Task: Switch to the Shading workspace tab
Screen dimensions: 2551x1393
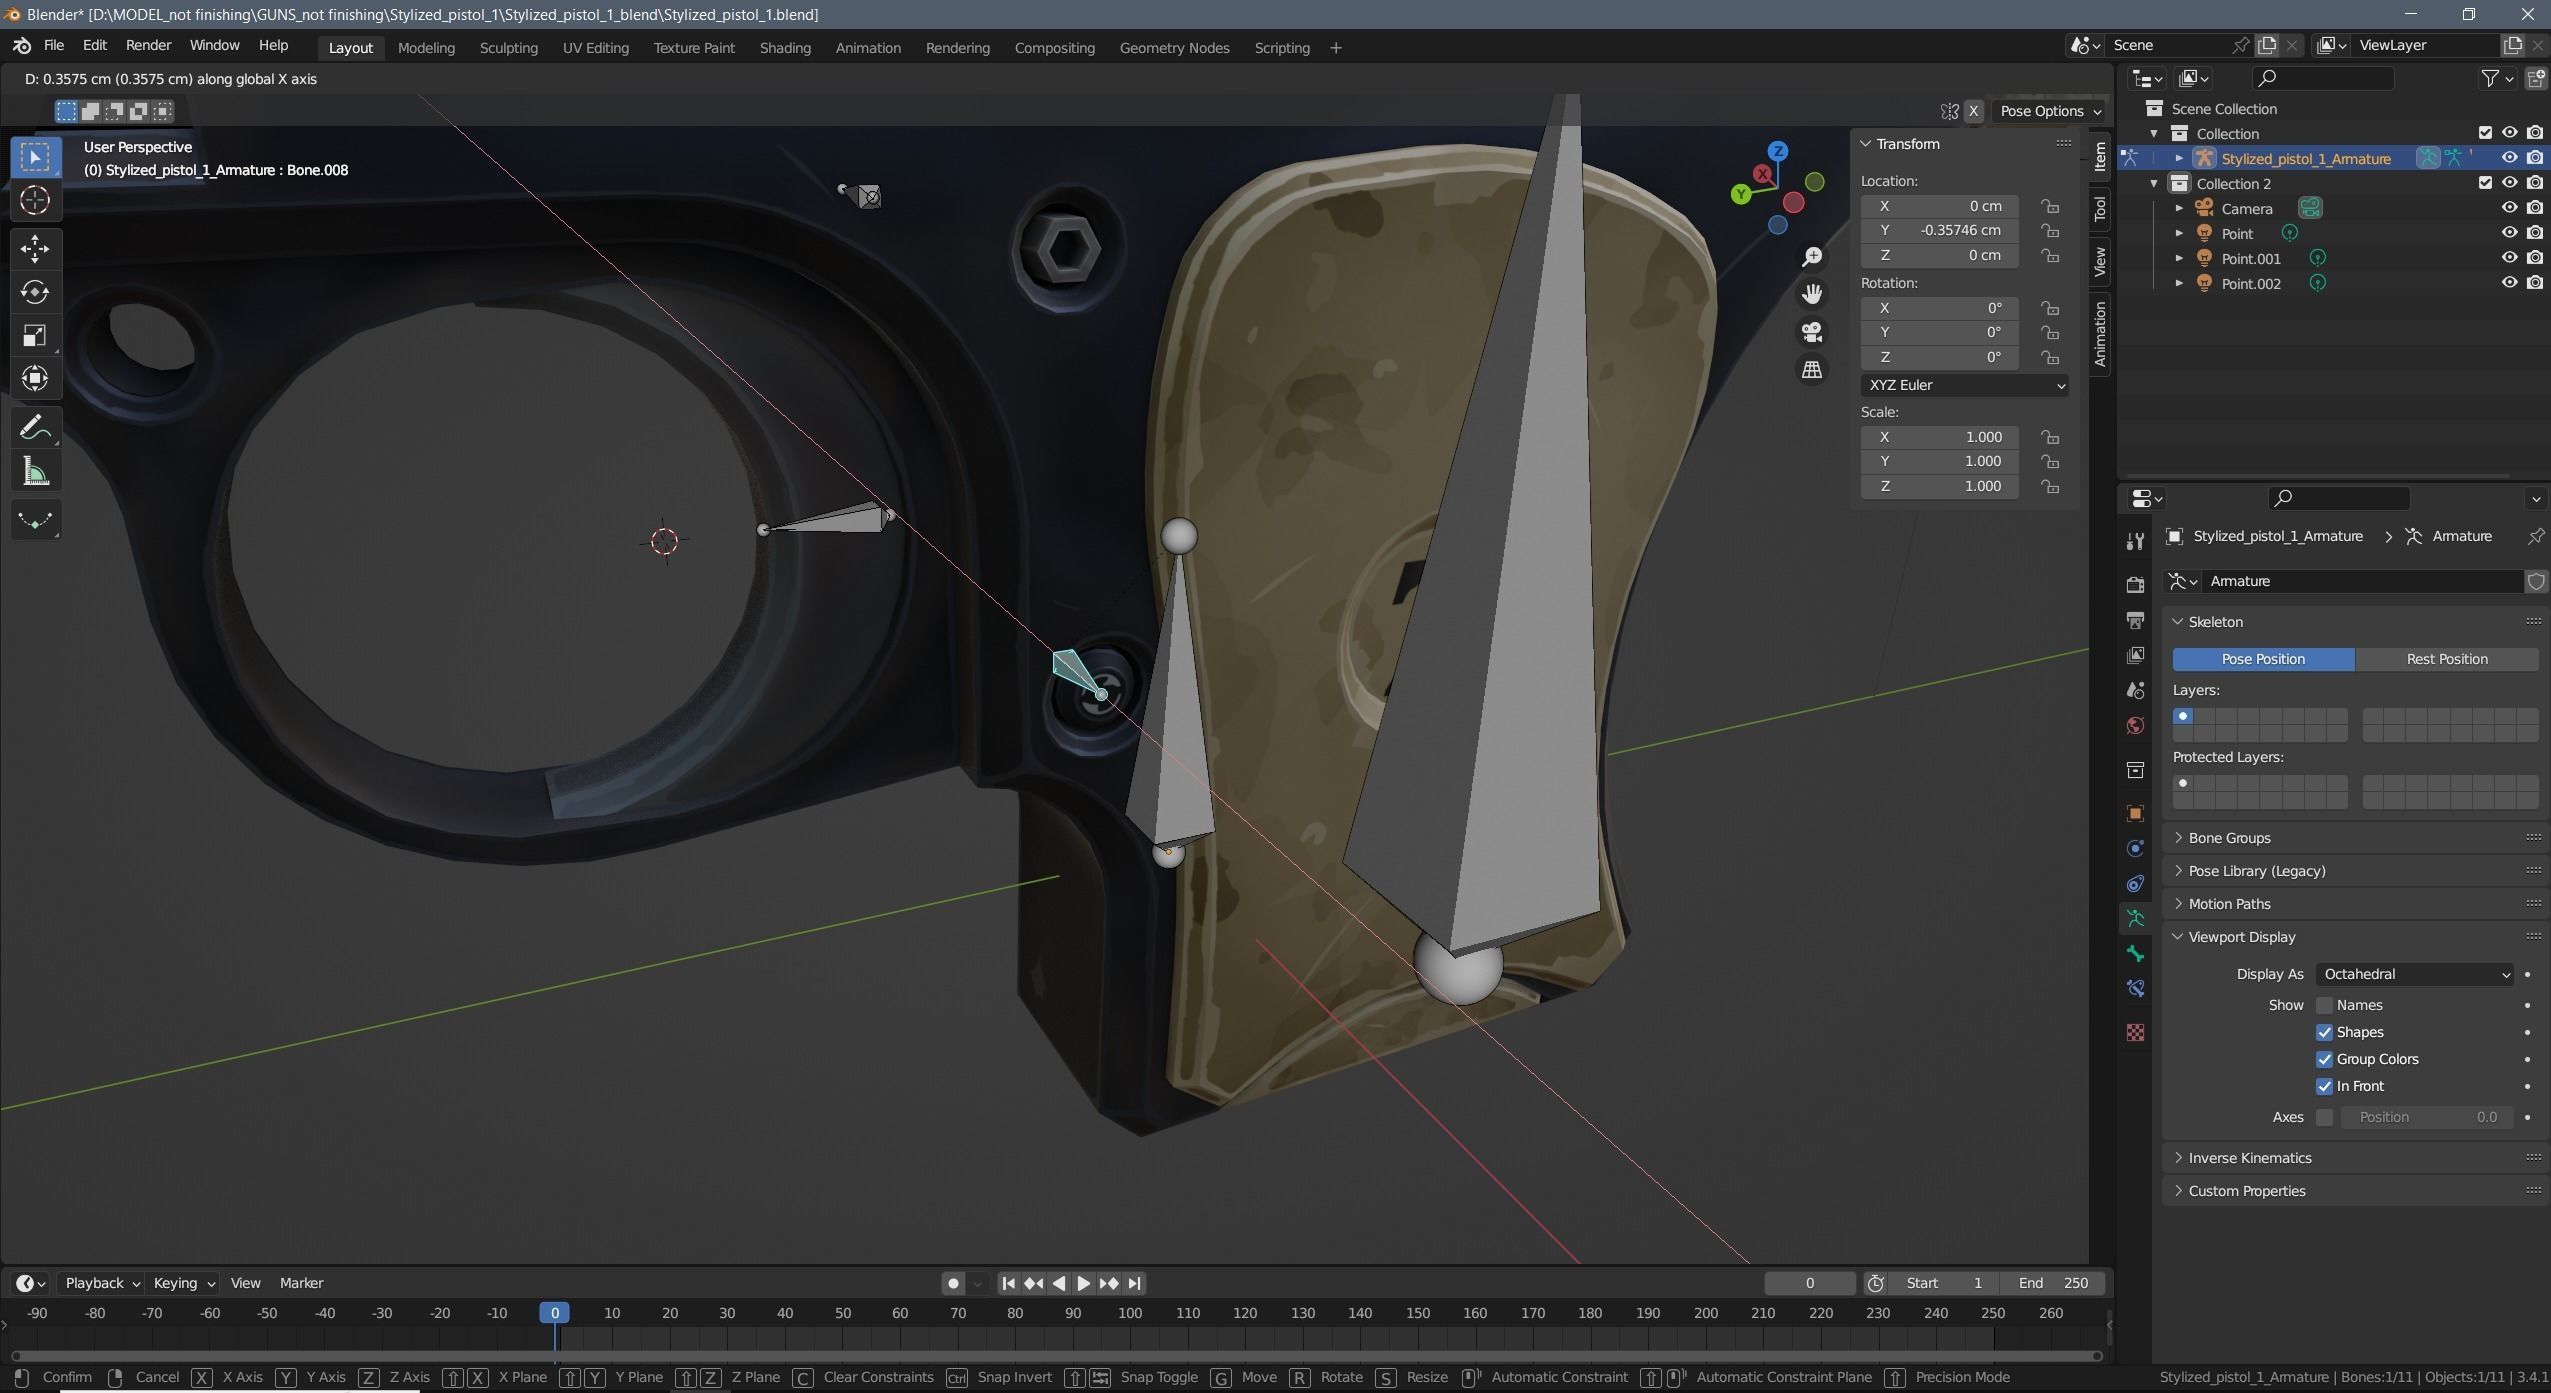Action: [x=785, y=48]
